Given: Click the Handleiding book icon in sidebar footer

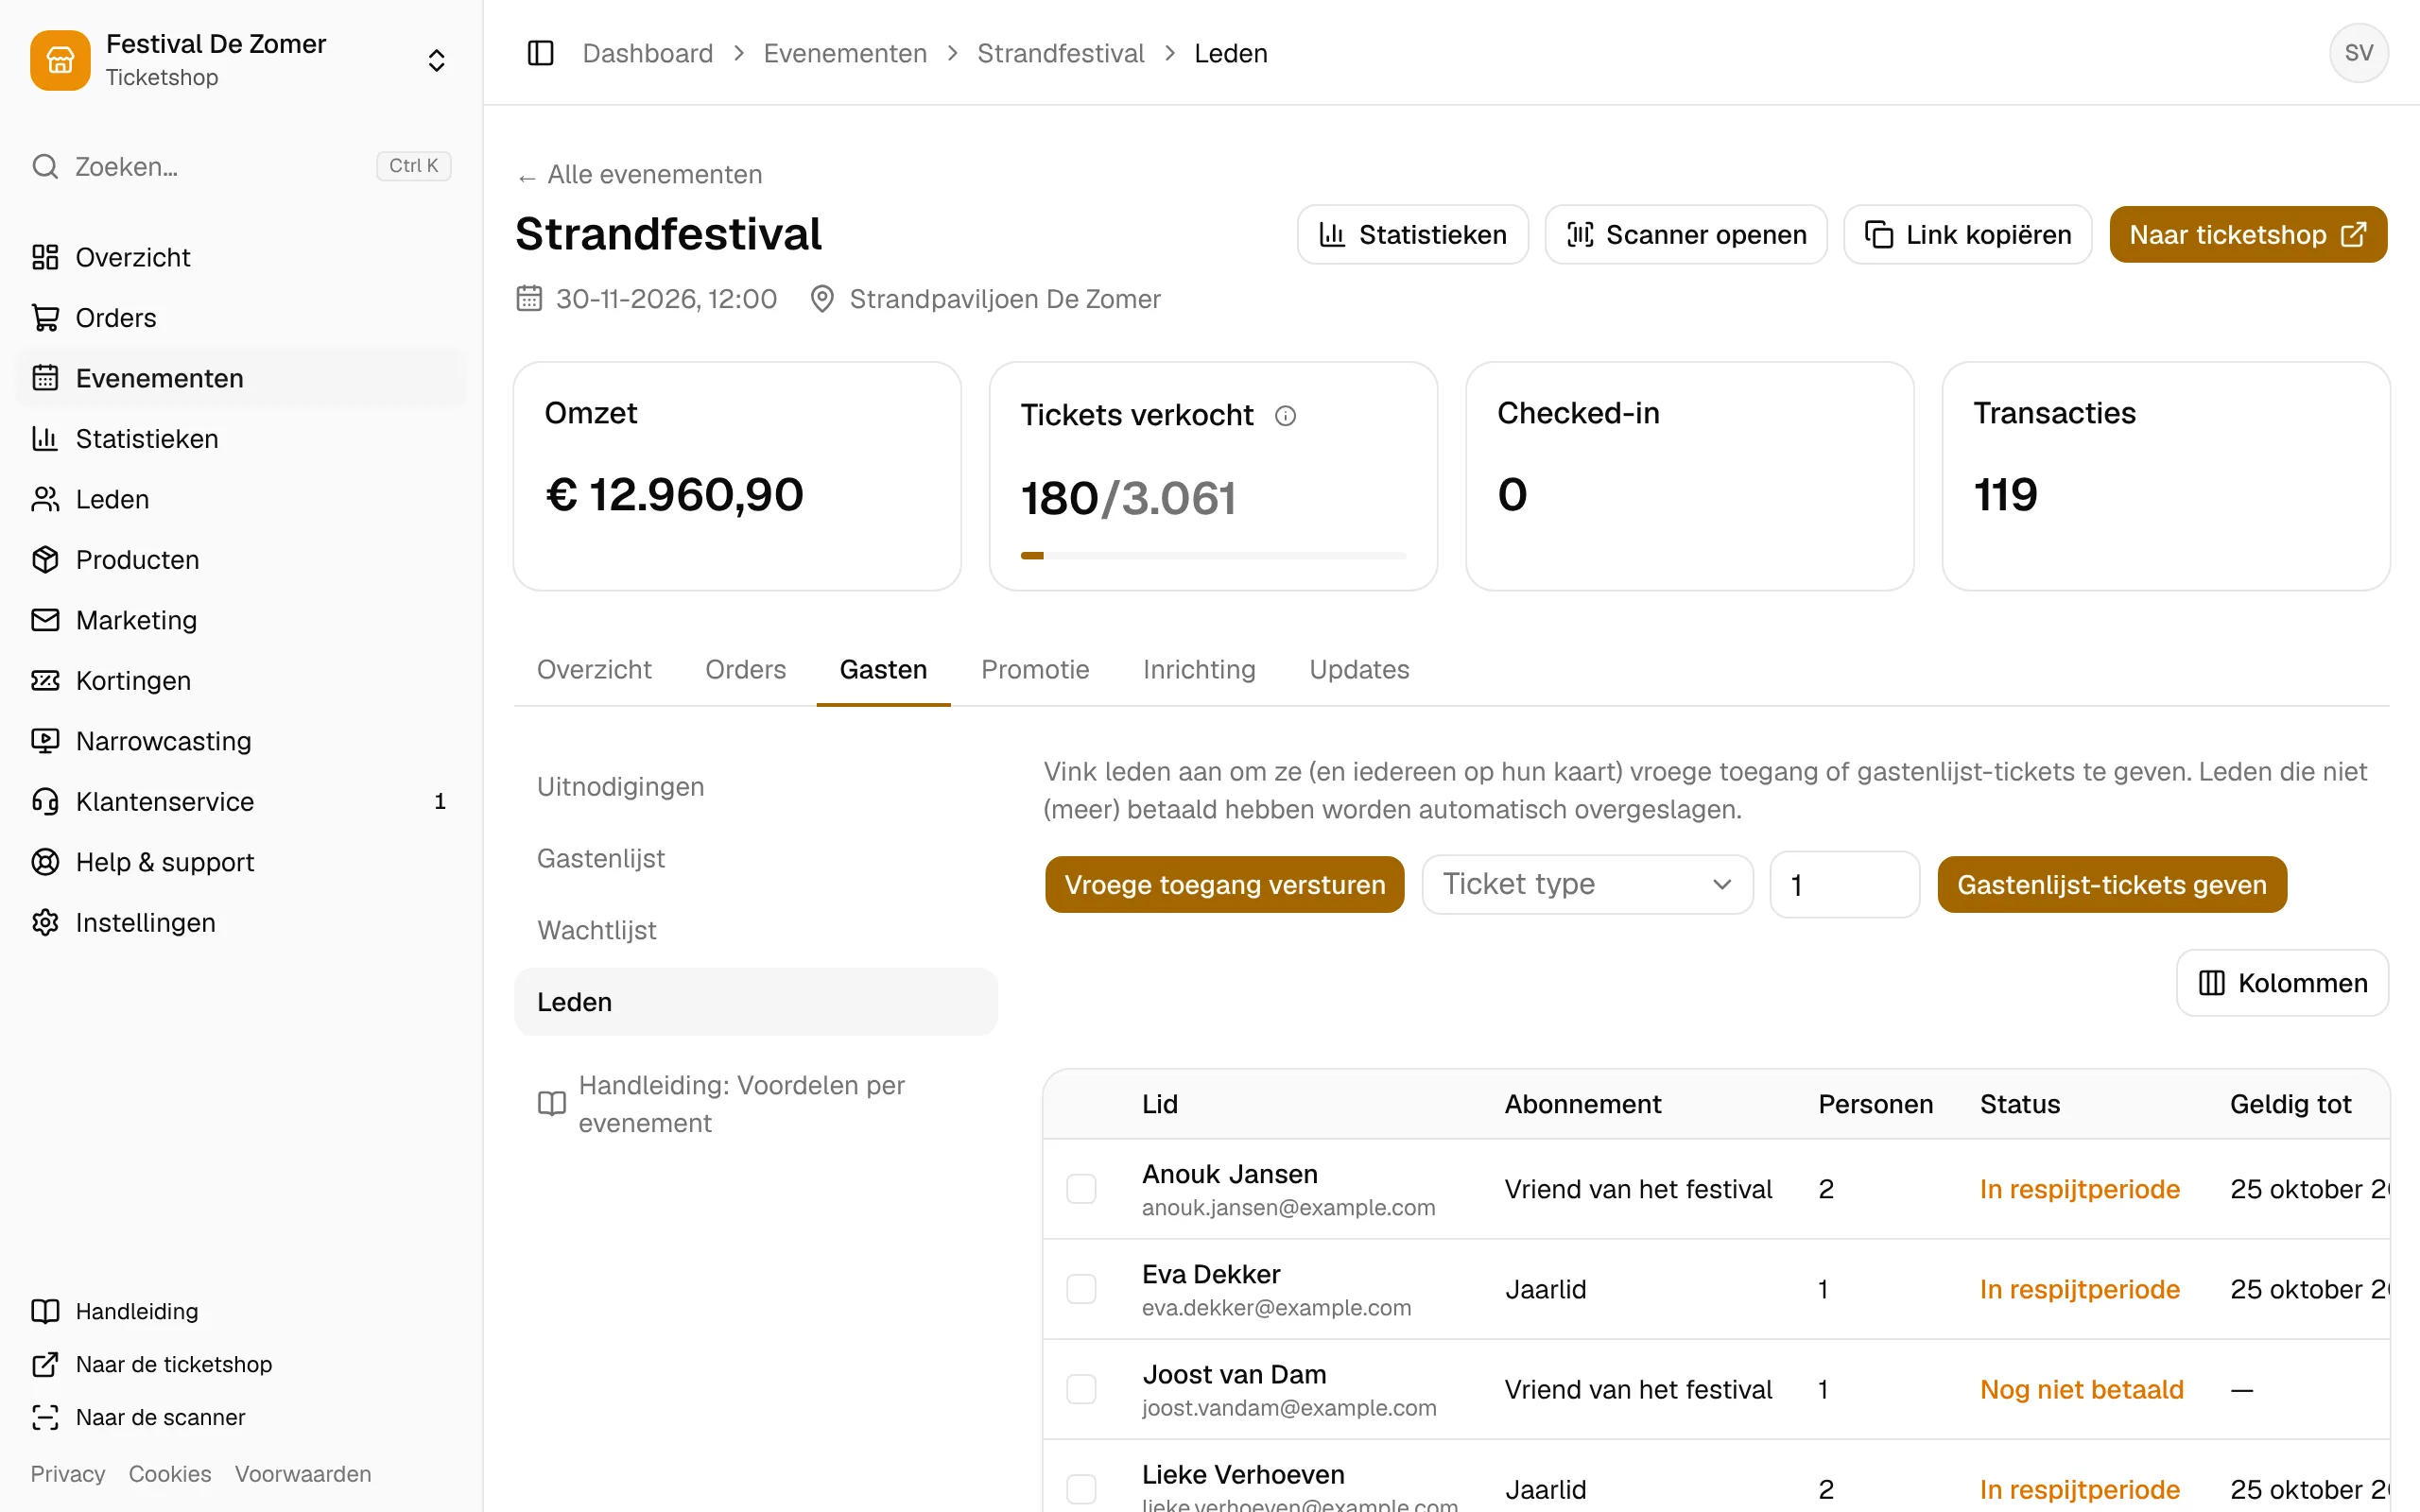Looking at the screenshot, I should (45, 1311).
